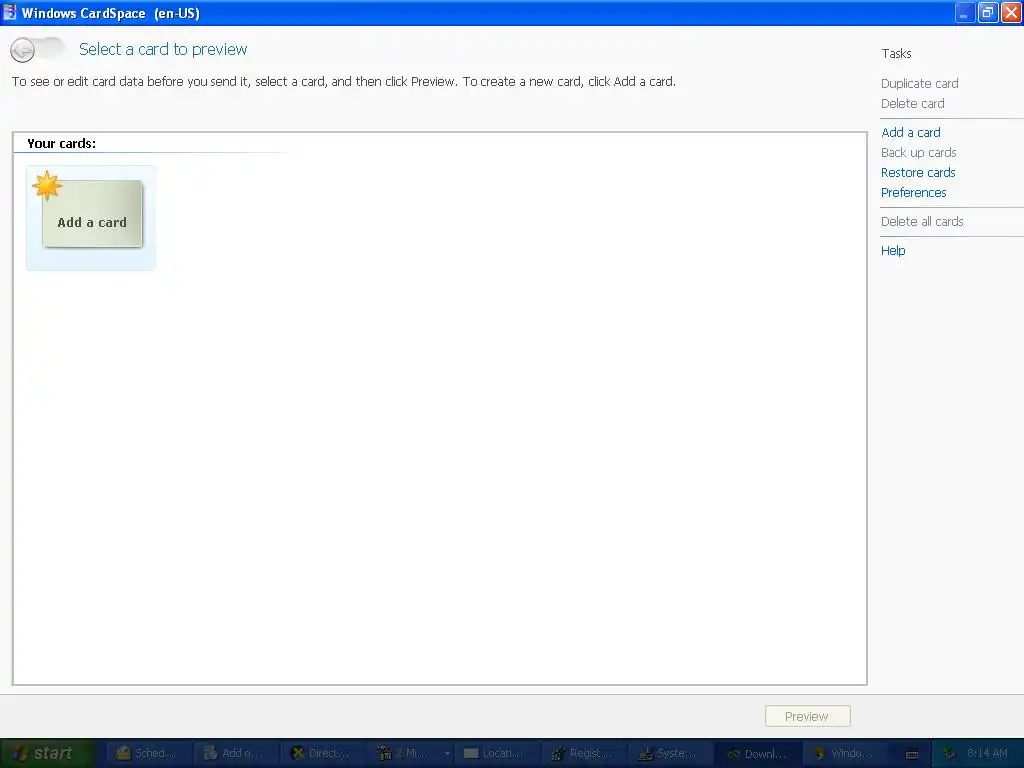Minimize the Windows CardSpace window
This screenshot has width=1024, height=768.
pos(965,12)
